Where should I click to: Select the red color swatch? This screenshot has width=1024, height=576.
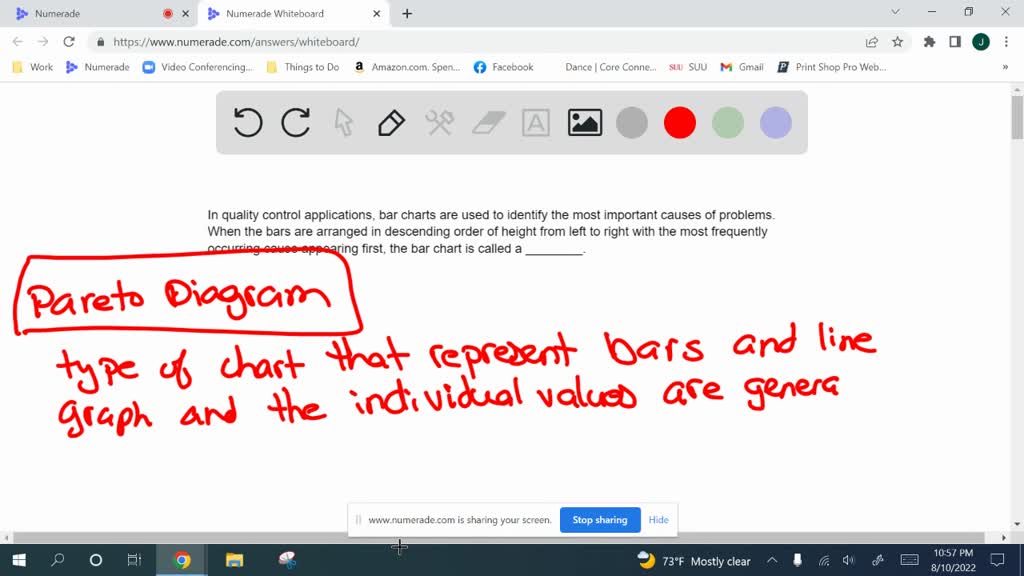680,122
